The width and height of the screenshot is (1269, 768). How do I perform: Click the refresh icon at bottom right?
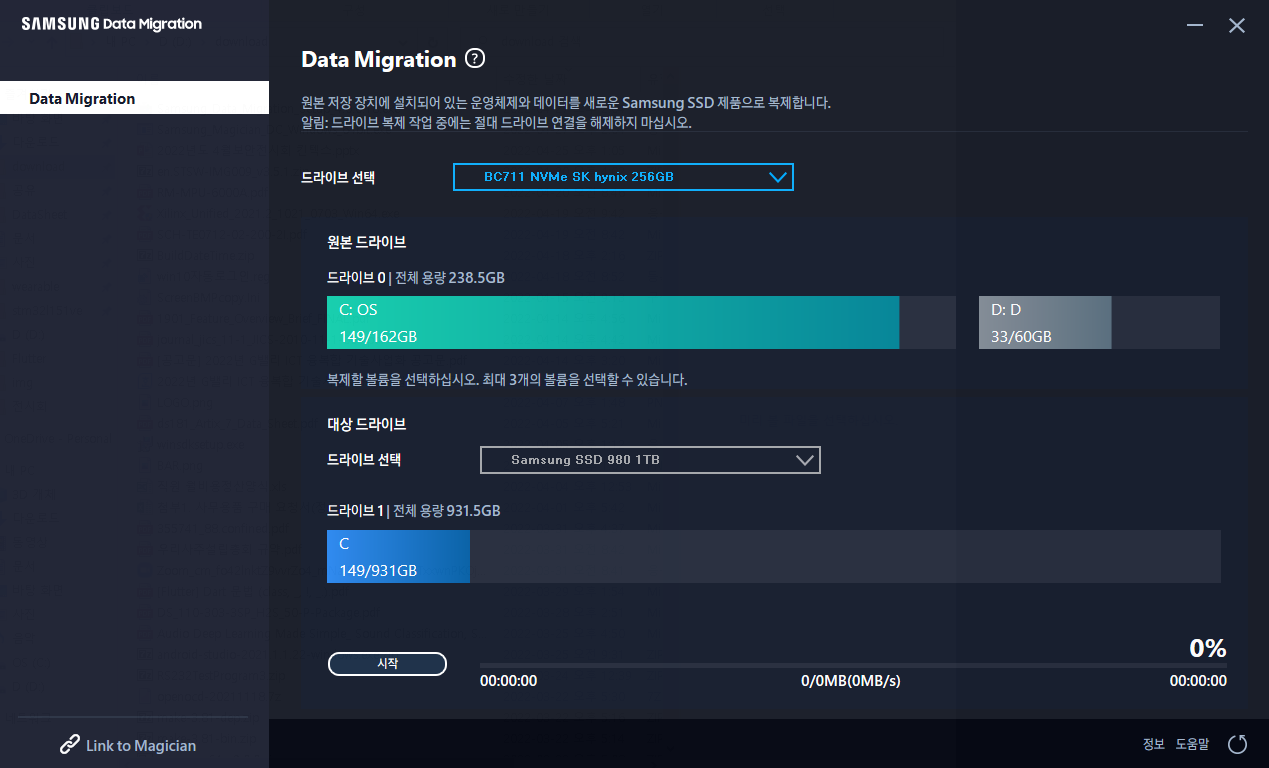coord(1237,744)
